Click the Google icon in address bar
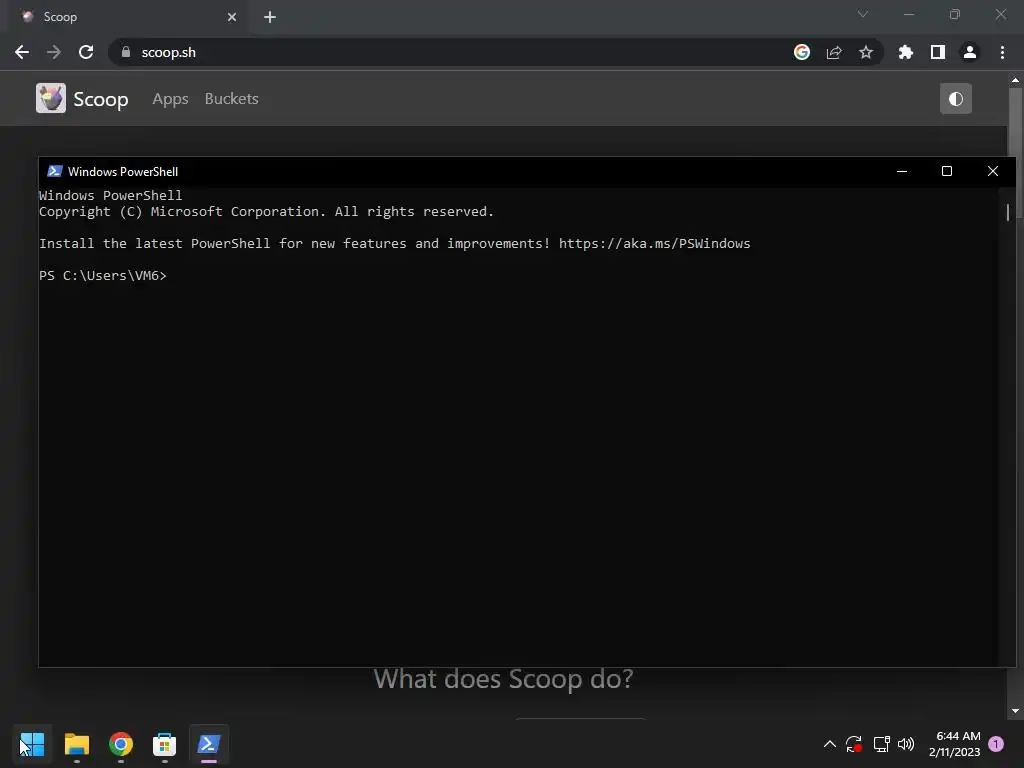The height and width of the screenshot is (768, 1024). [x=802, y=52]
